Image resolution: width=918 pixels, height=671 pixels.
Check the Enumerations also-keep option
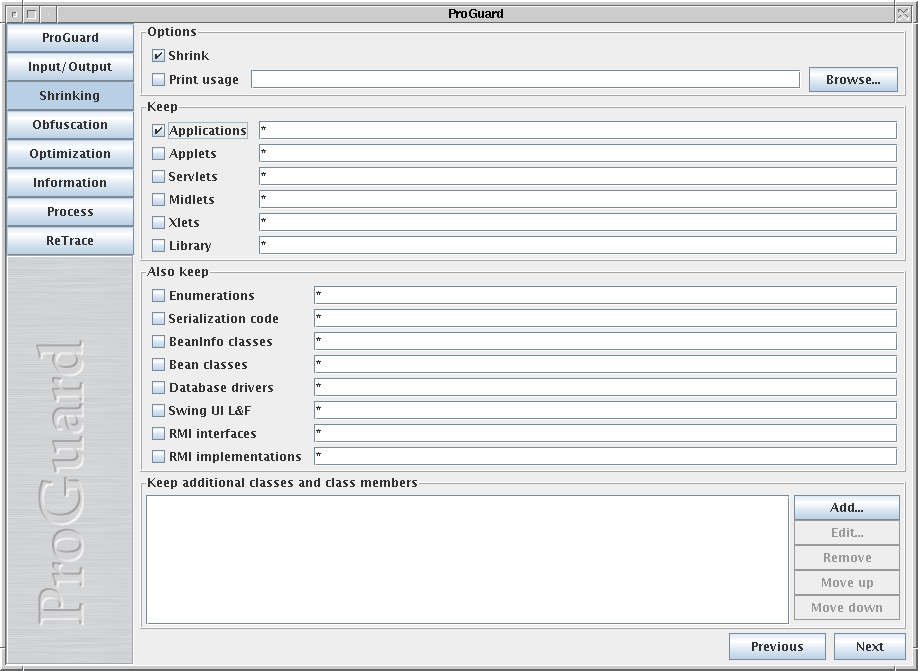pyautogui.click(x=159, y=296)
